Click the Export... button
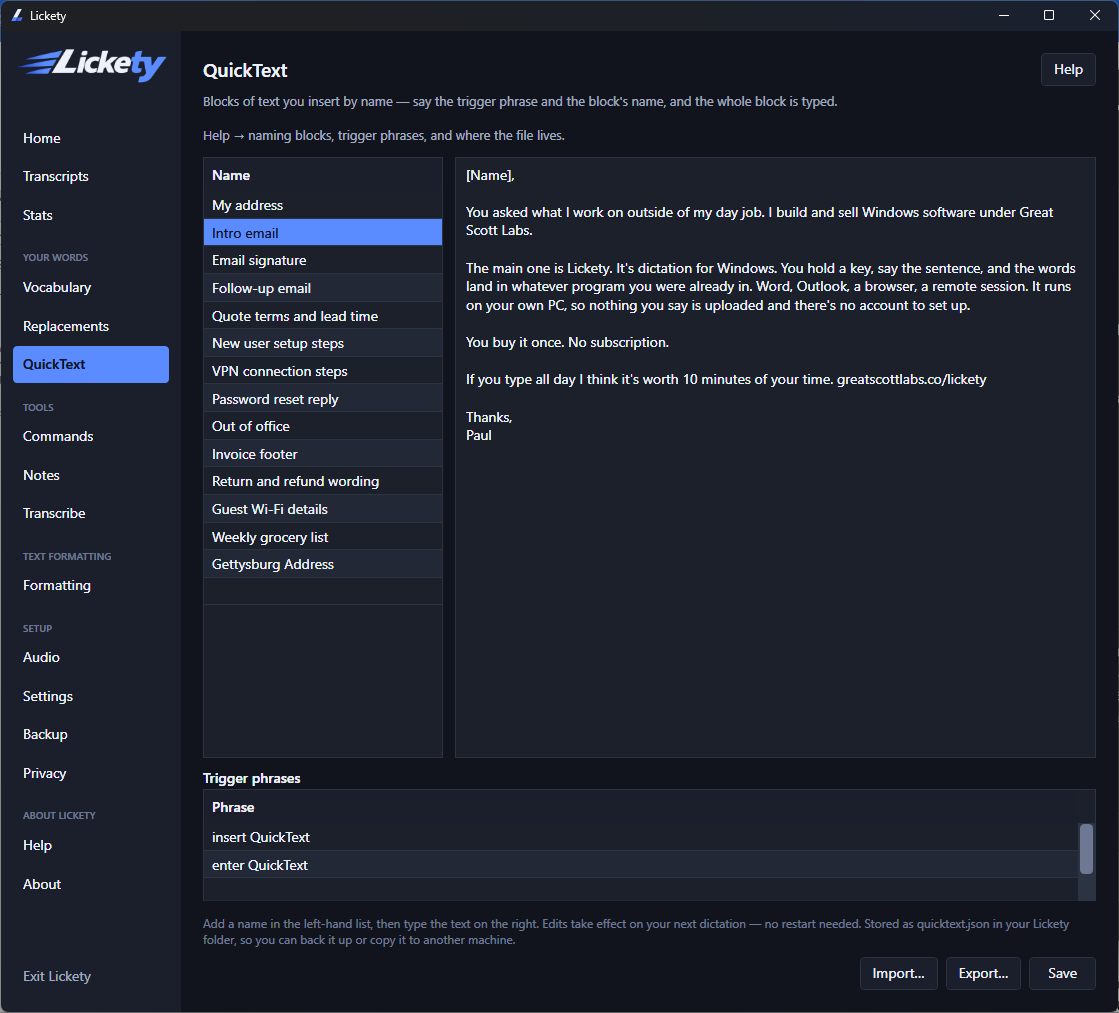1119x1013 pixels. point(983,973)
